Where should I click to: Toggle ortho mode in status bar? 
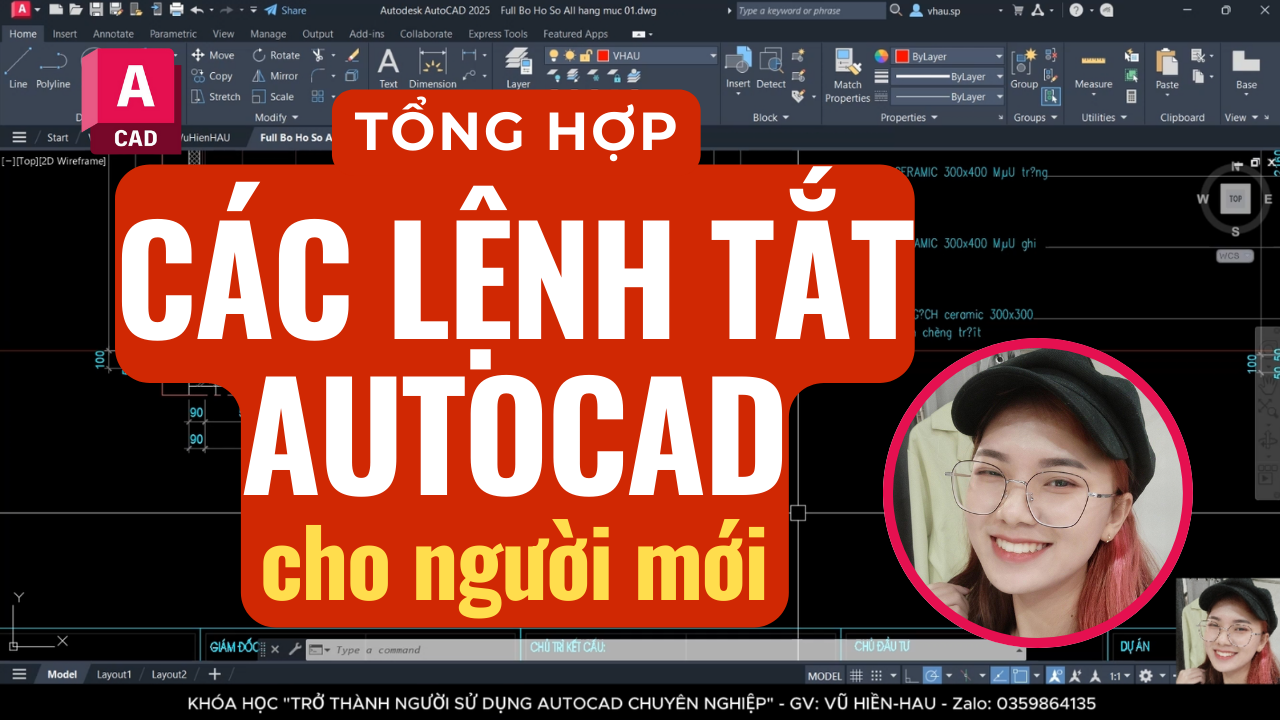[909, 675]
